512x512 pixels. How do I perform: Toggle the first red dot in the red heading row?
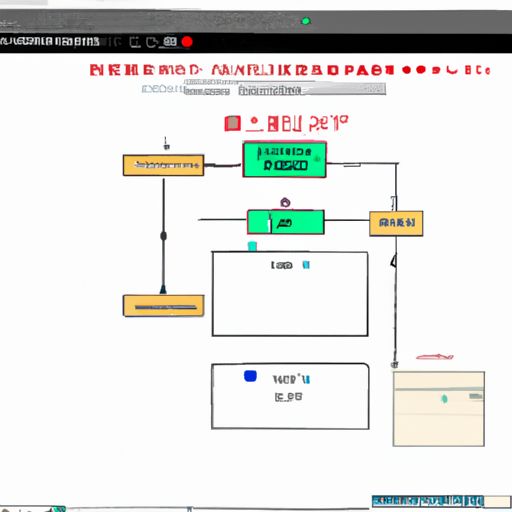coord(406,70)
